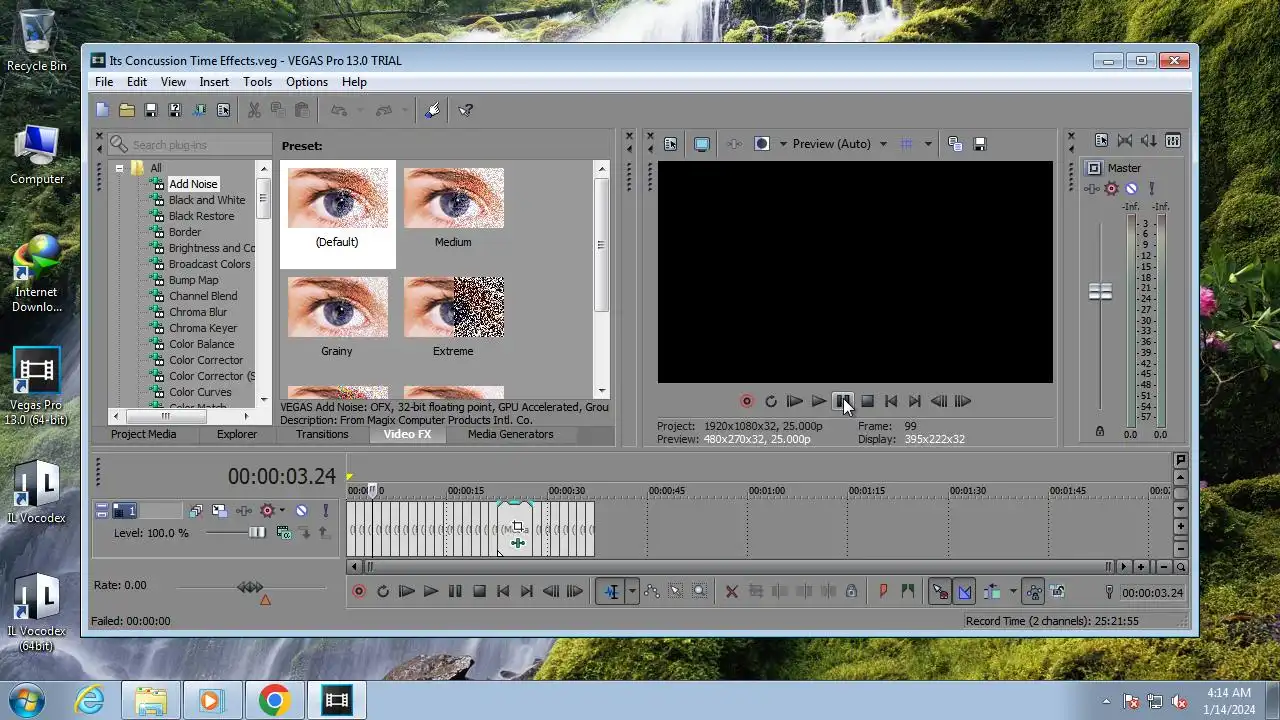Pause playback in preview window
This screenshot has height=720, width=1280.
coord(843,401)
